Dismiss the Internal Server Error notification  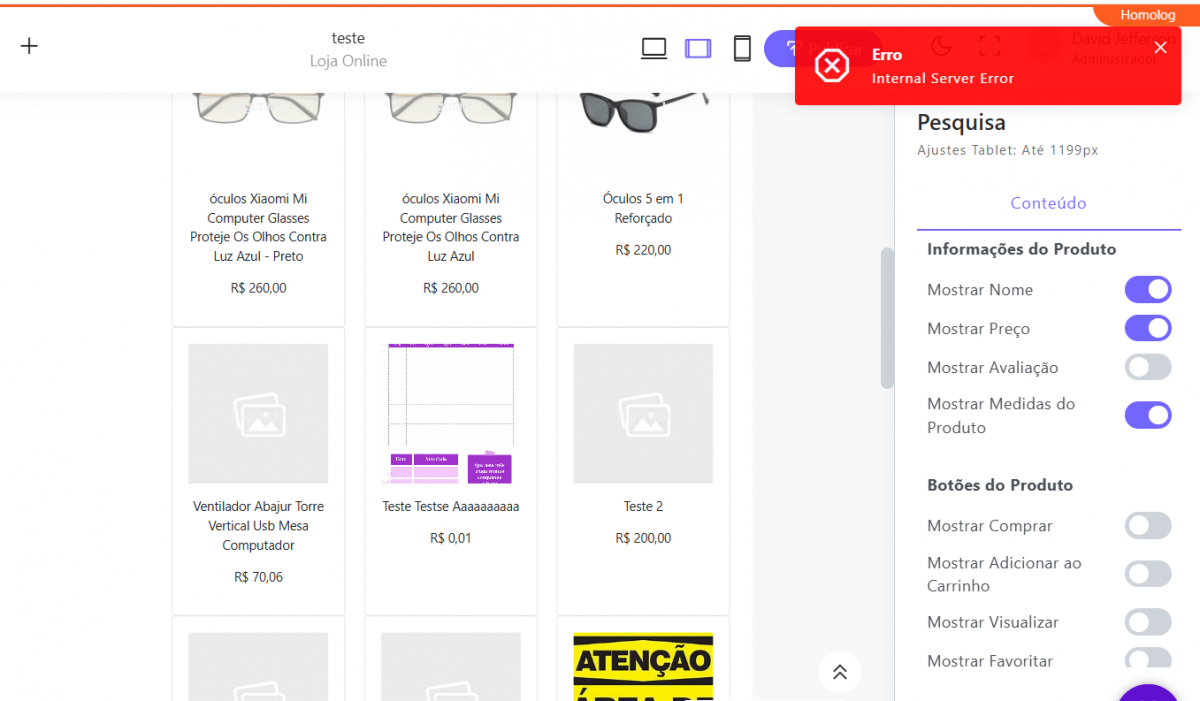click(1160, 48)
